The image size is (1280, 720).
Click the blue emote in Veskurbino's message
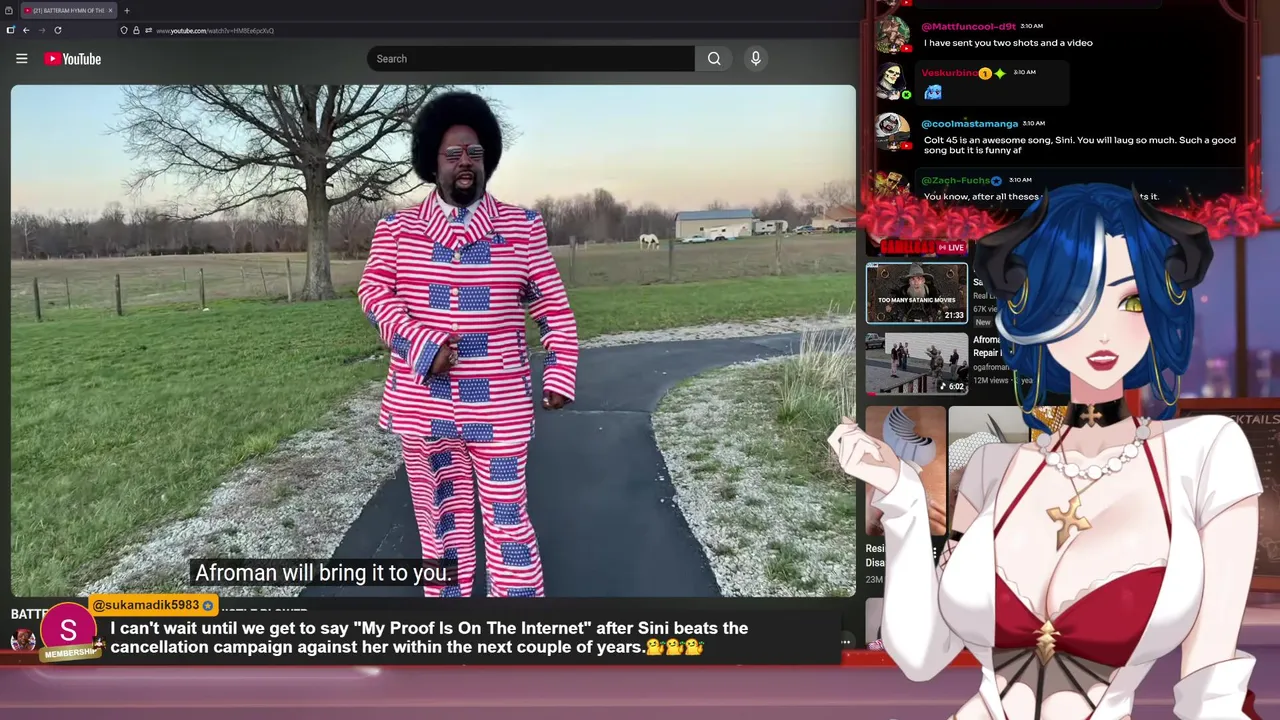click(933, 92)
